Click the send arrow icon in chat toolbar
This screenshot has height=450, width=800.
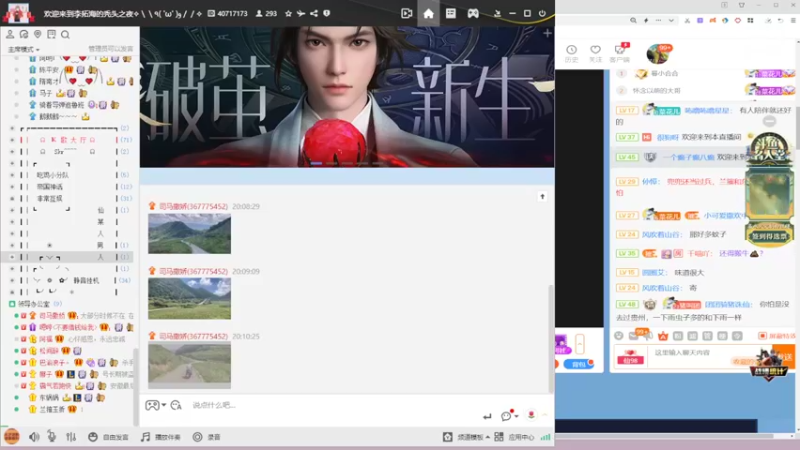487,416
